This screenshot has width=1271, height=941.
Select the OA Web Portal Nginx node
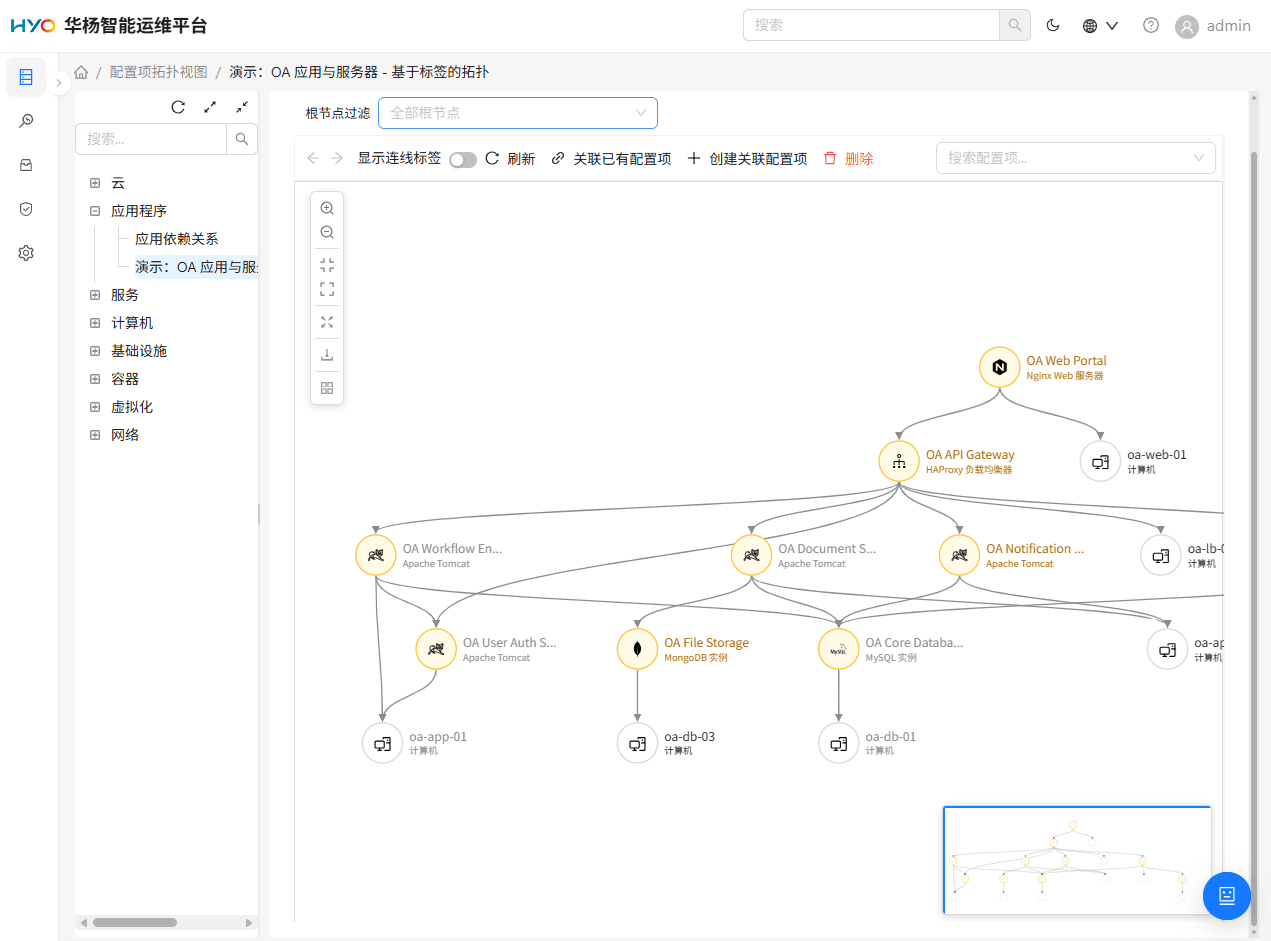pyautogui.click(x=999, y=367)
